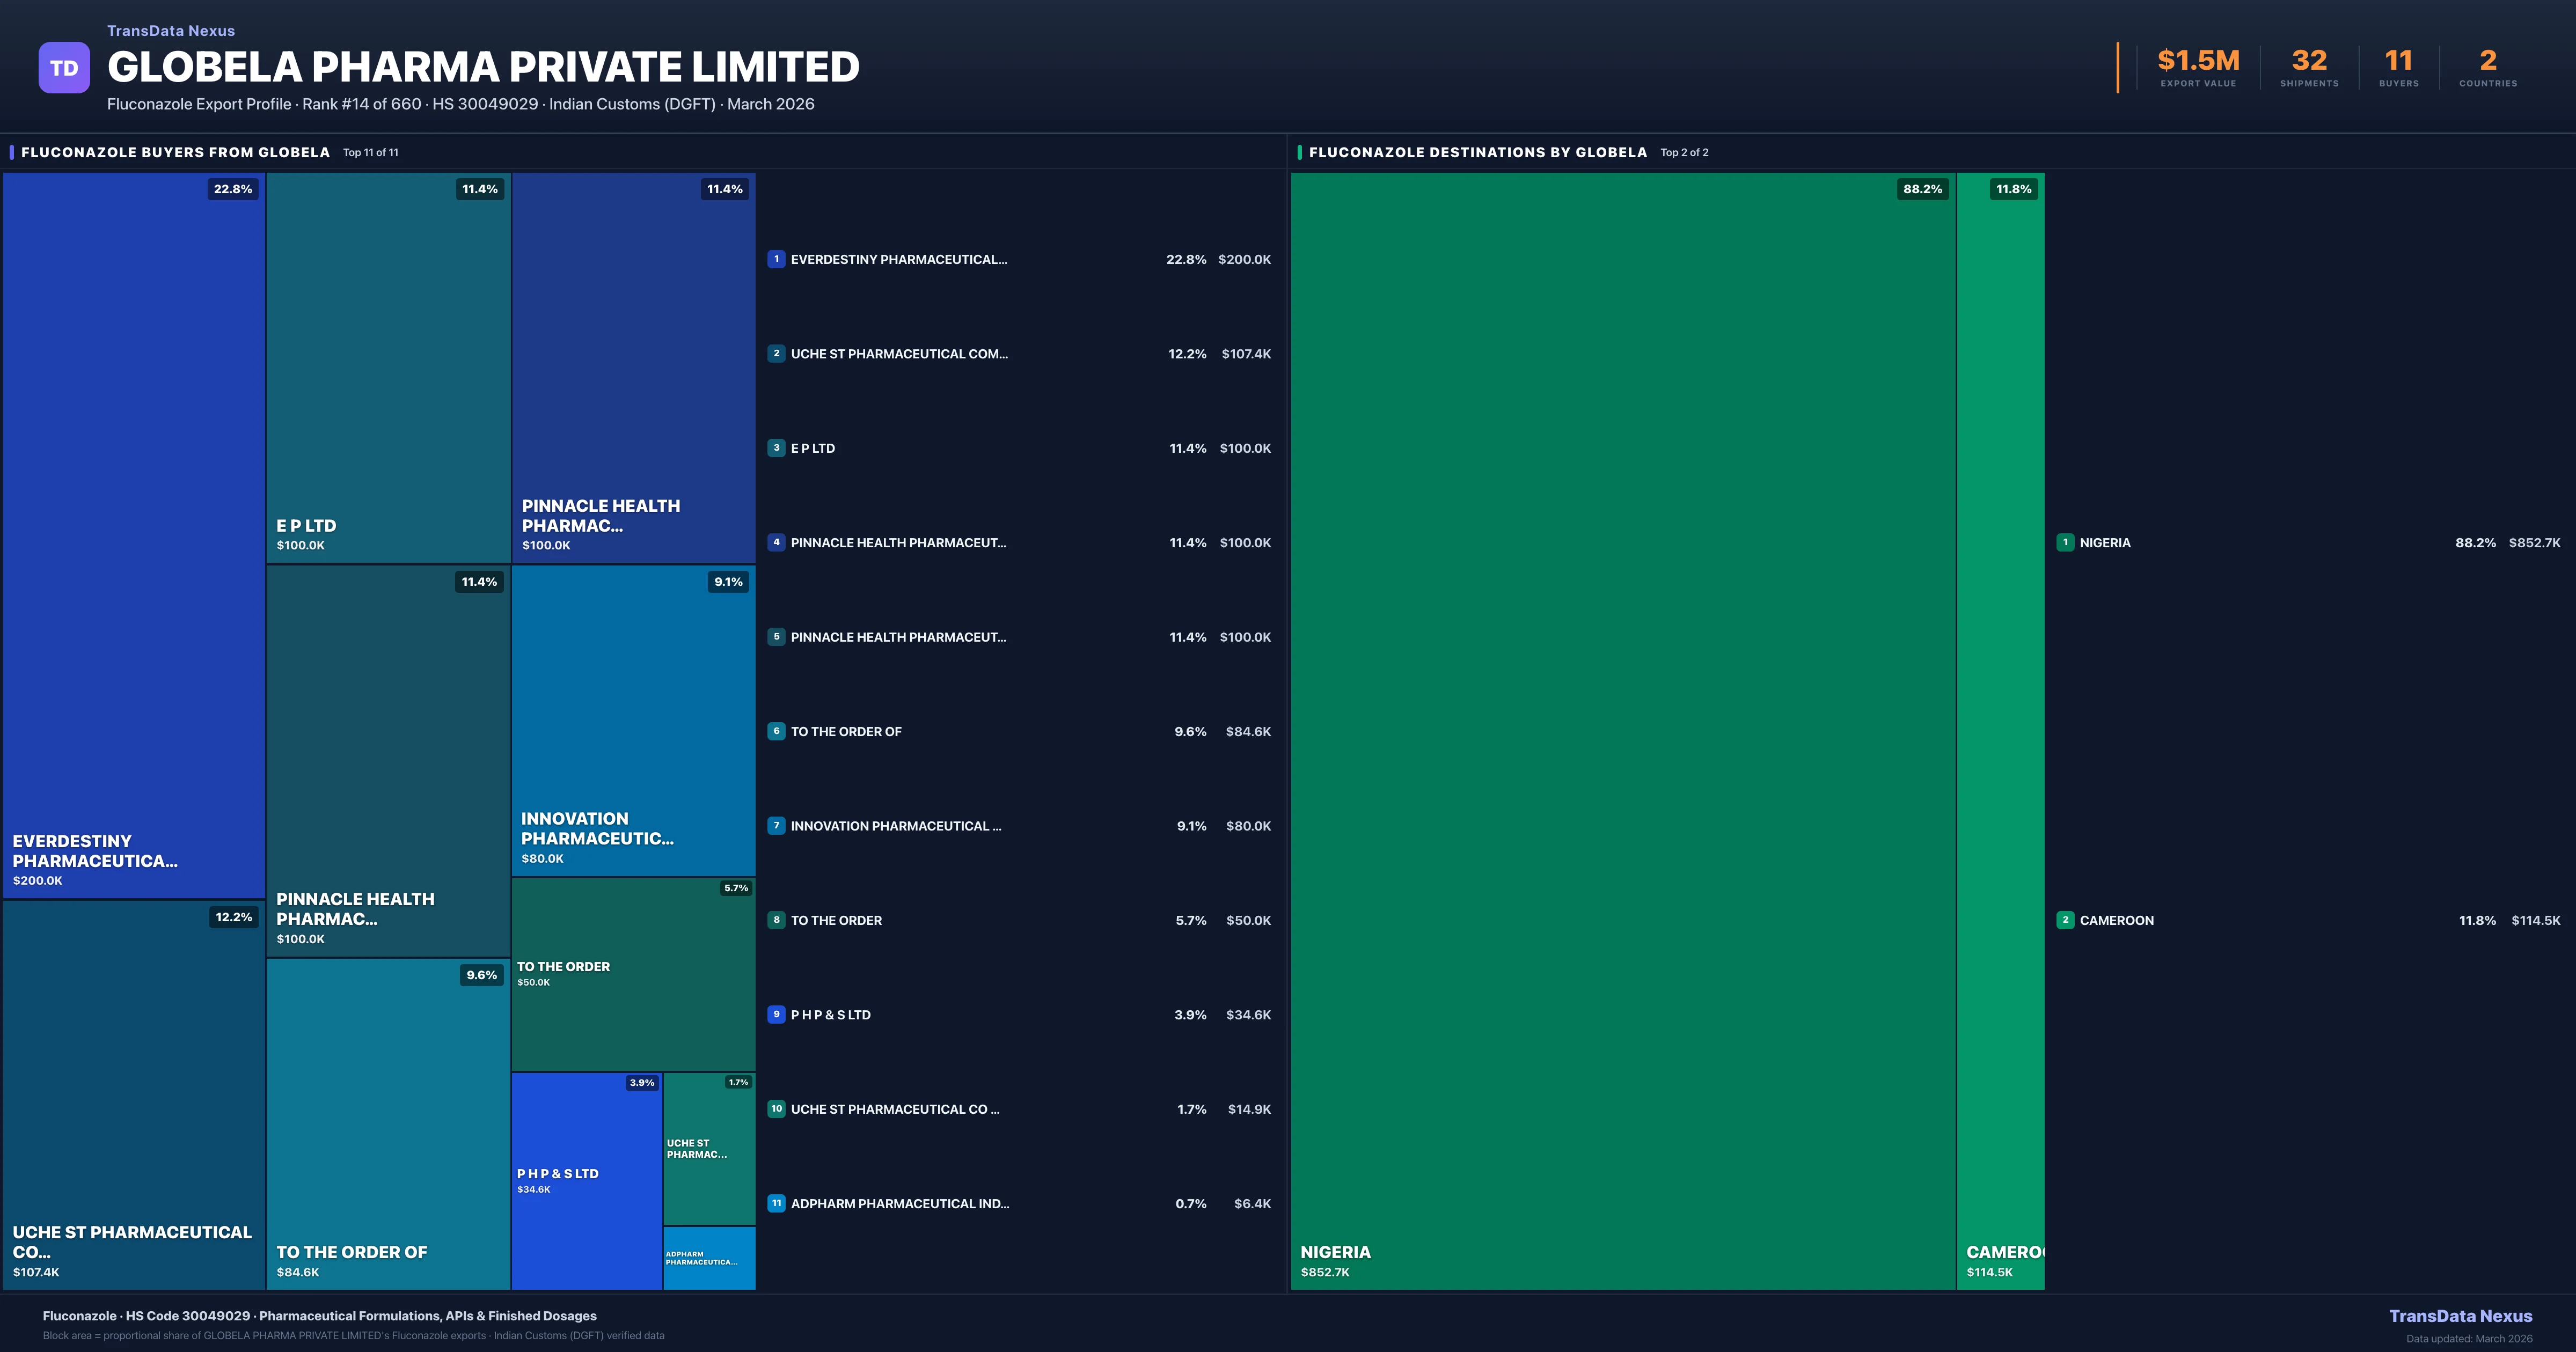Select the Innovation Pharmaceutic treemap block
Screen dimensions: 2576x1352
633,720
